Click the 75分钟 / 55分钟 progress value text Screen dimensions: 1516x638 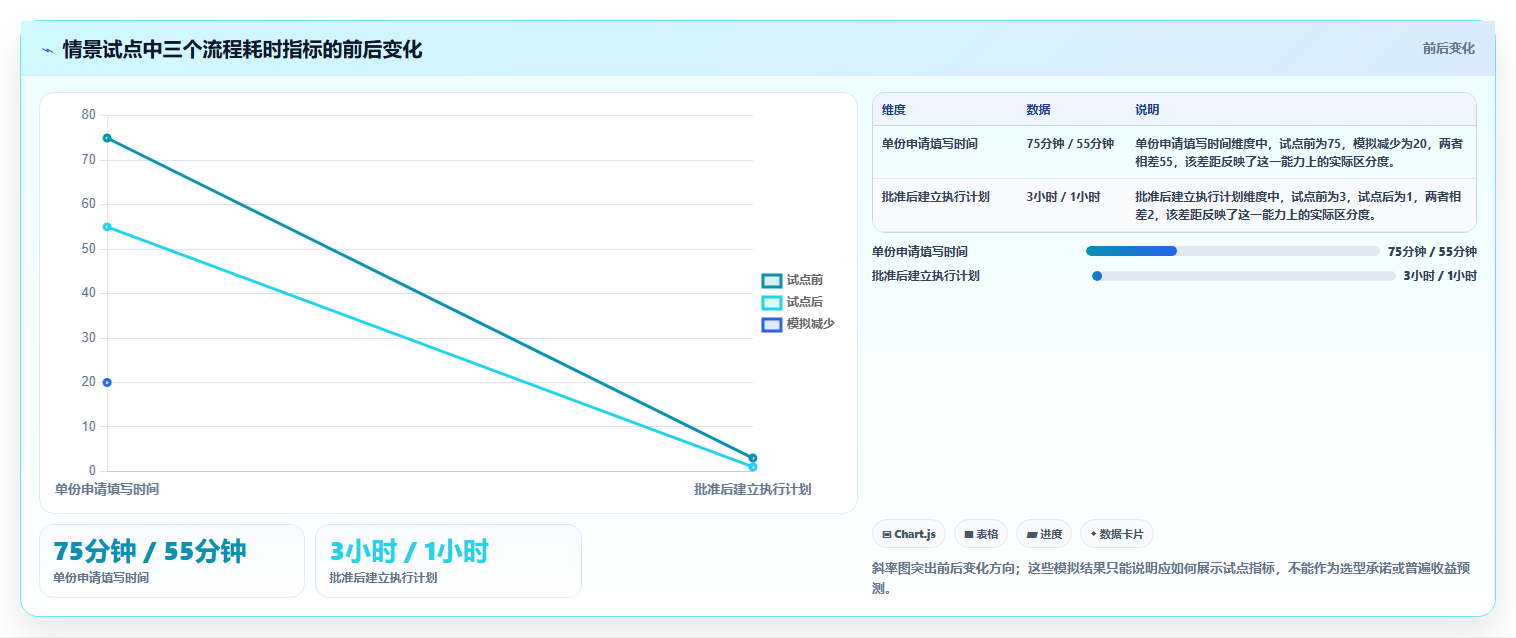pyautogui.click(x=1432, y=251)
